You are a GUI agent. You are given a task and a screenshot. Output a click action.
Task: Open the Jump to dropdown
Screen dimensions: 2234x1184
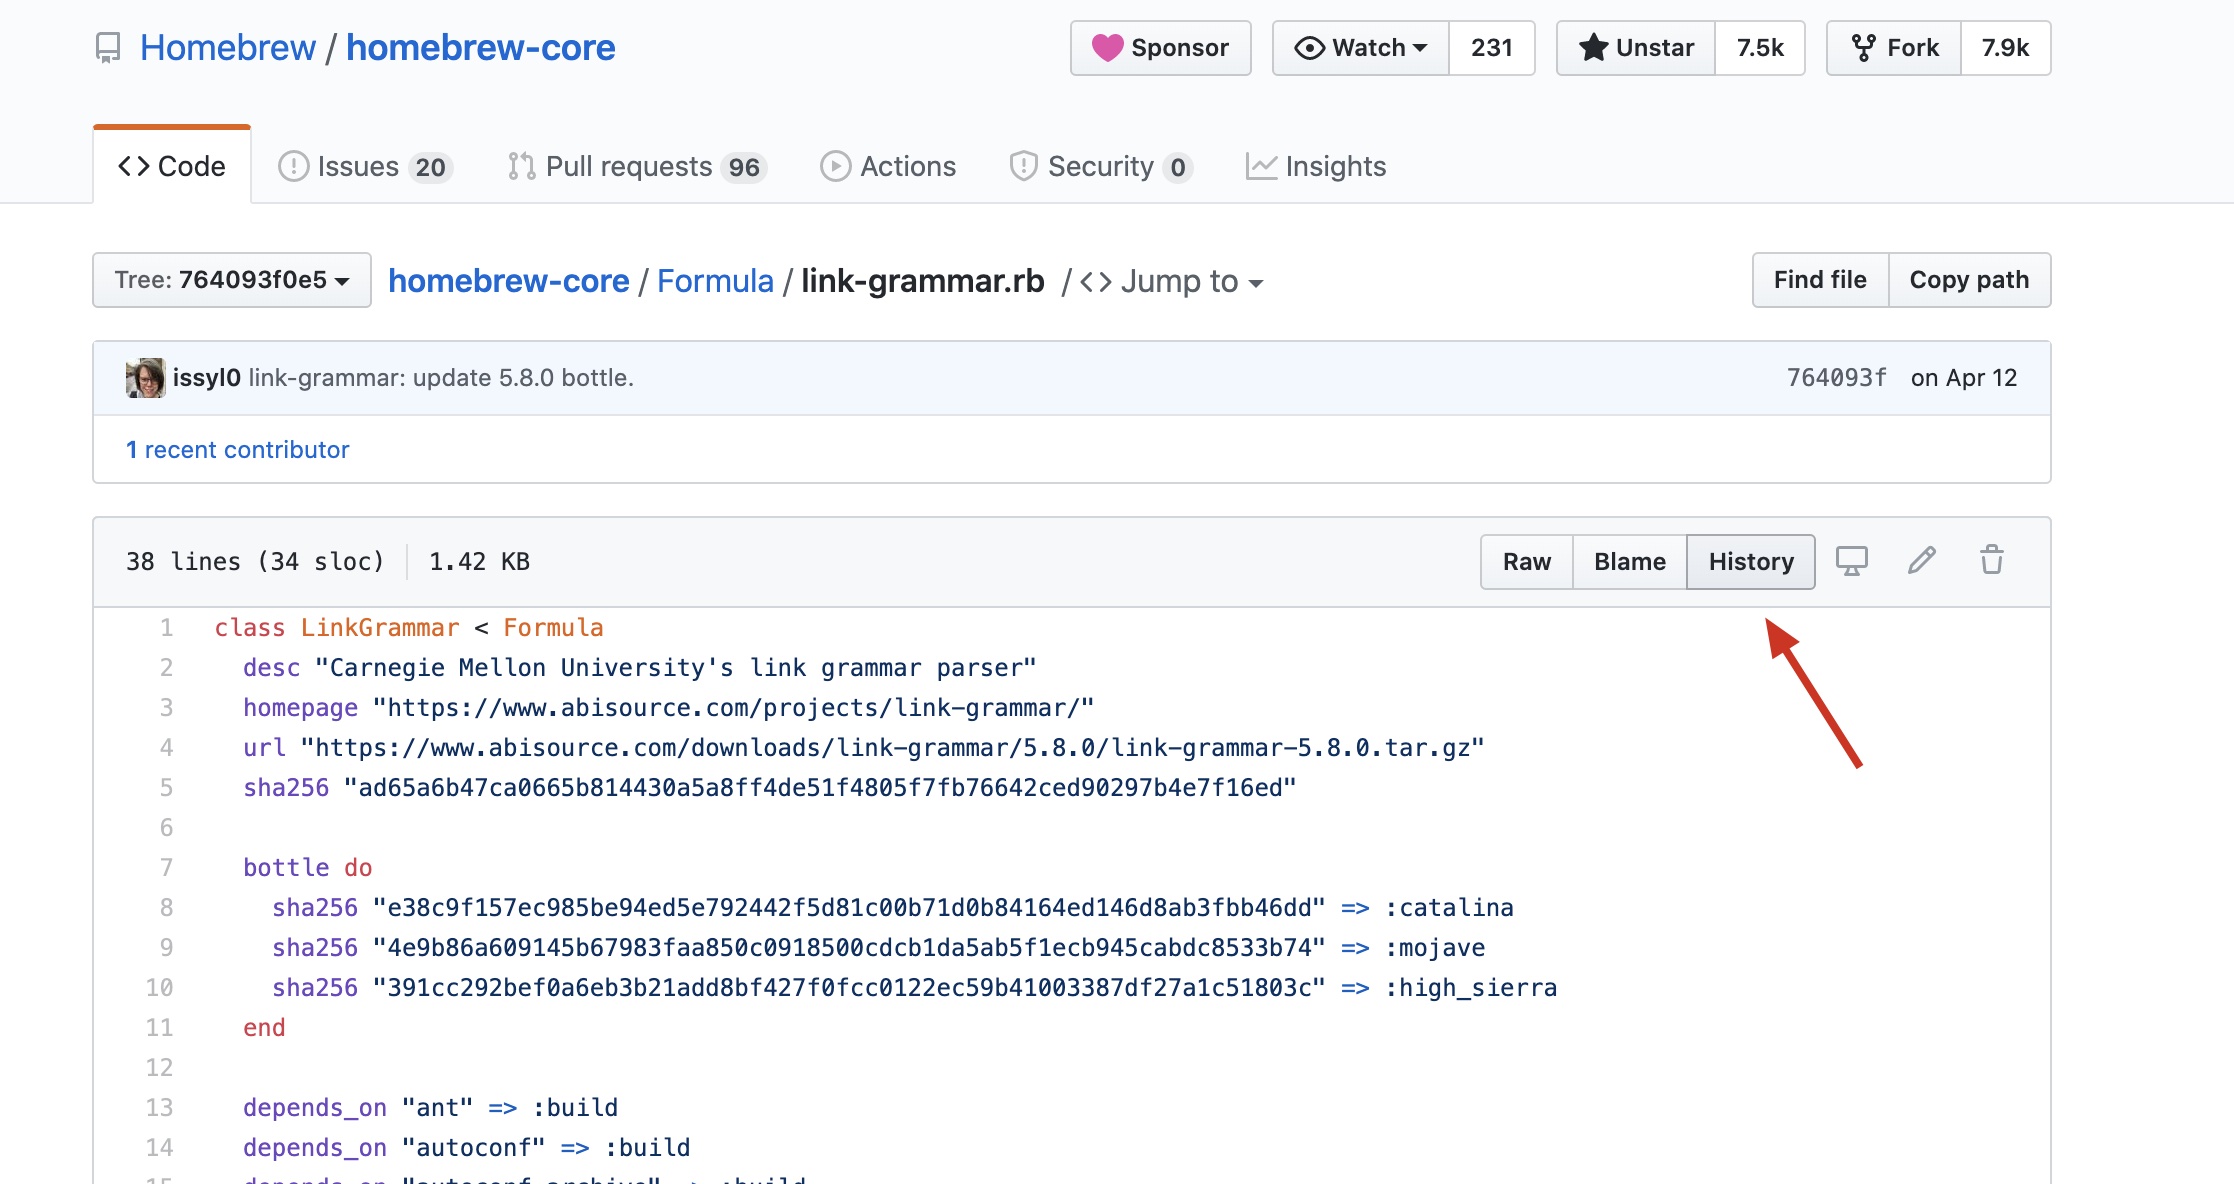pos(1172,282)
